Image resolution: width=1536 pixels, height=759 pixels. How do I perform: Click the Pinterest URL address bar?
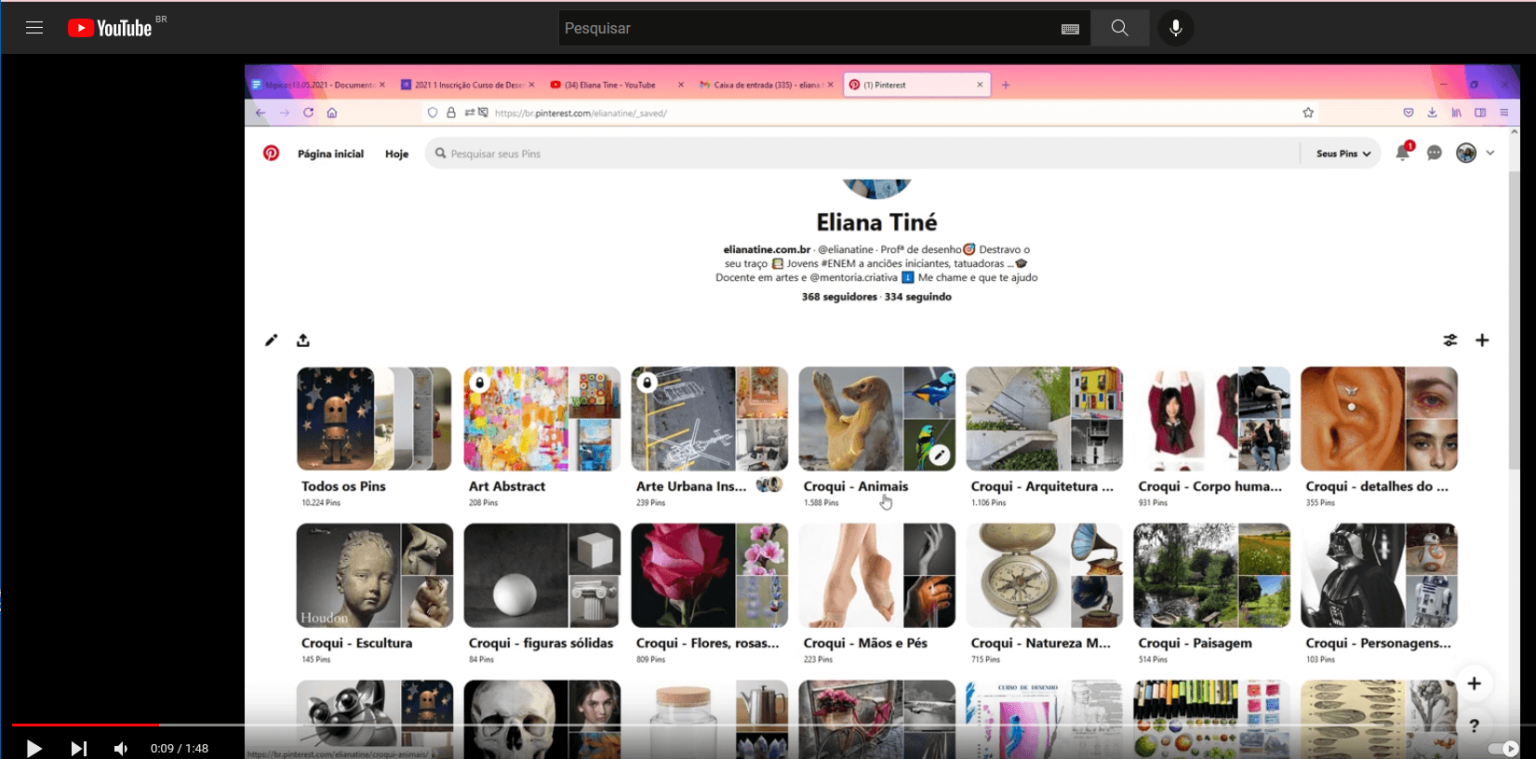coord(872,113)
